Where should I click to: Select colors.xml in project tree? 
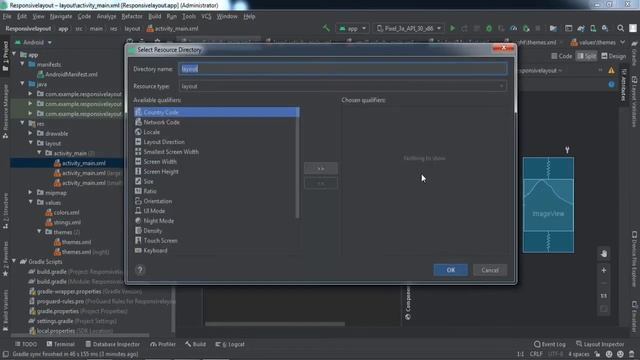pyautogui.click(x=62, y=212)
